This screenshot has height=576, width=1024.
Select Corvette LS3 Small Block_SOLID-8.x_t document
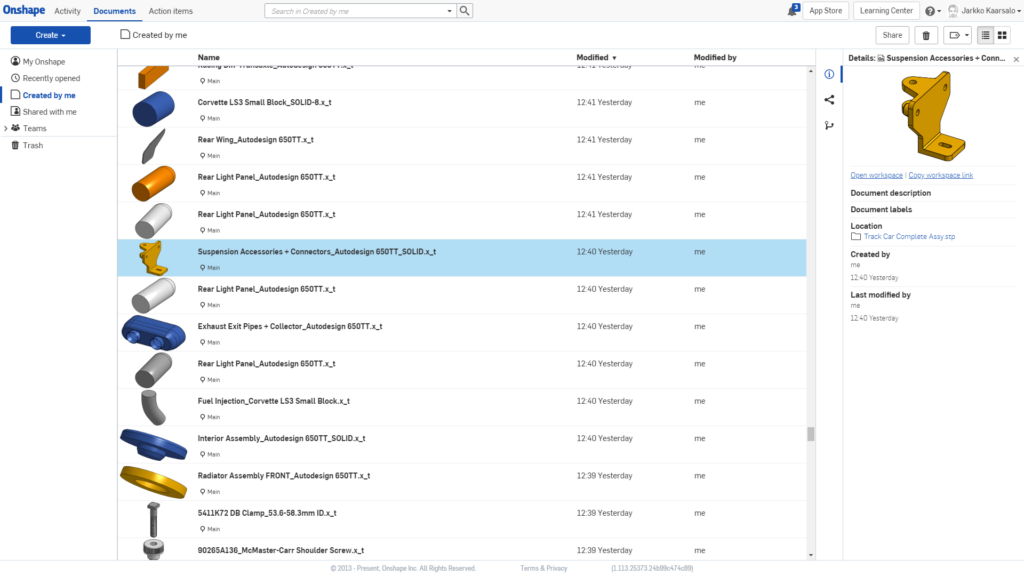264,103
